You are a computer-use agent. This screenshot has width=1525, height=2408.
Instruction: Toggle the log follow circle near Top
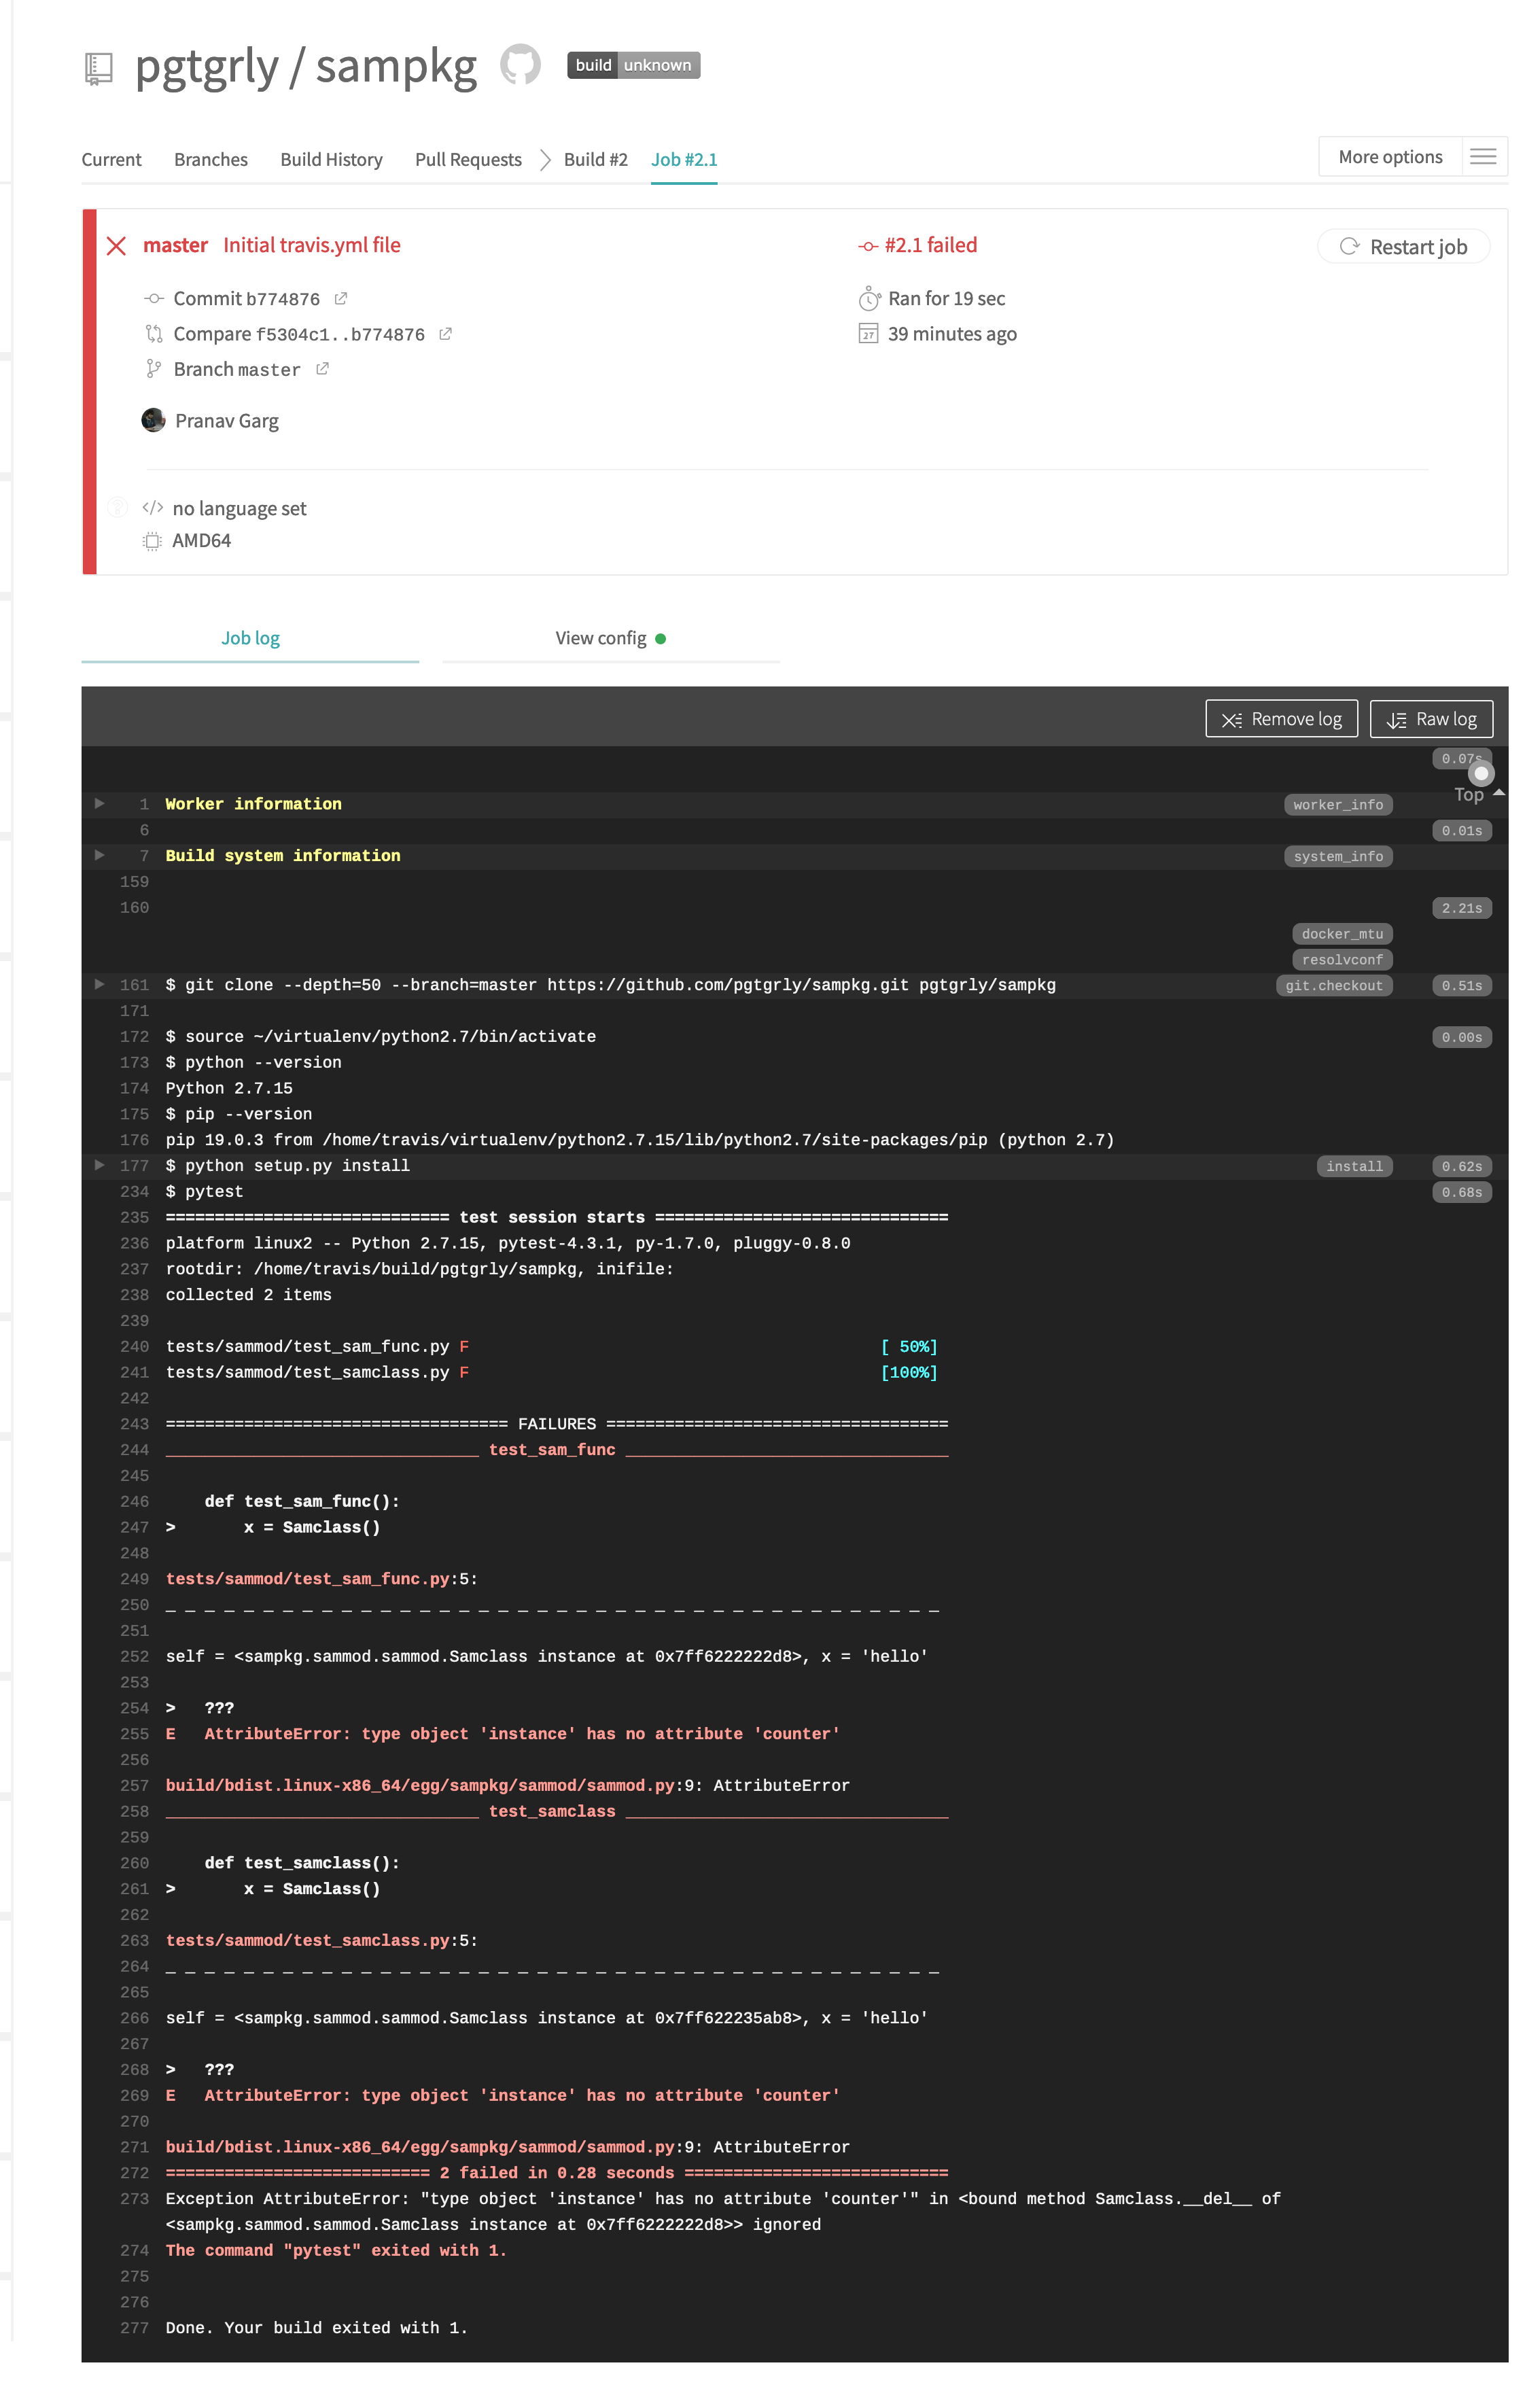point(1480,773)
